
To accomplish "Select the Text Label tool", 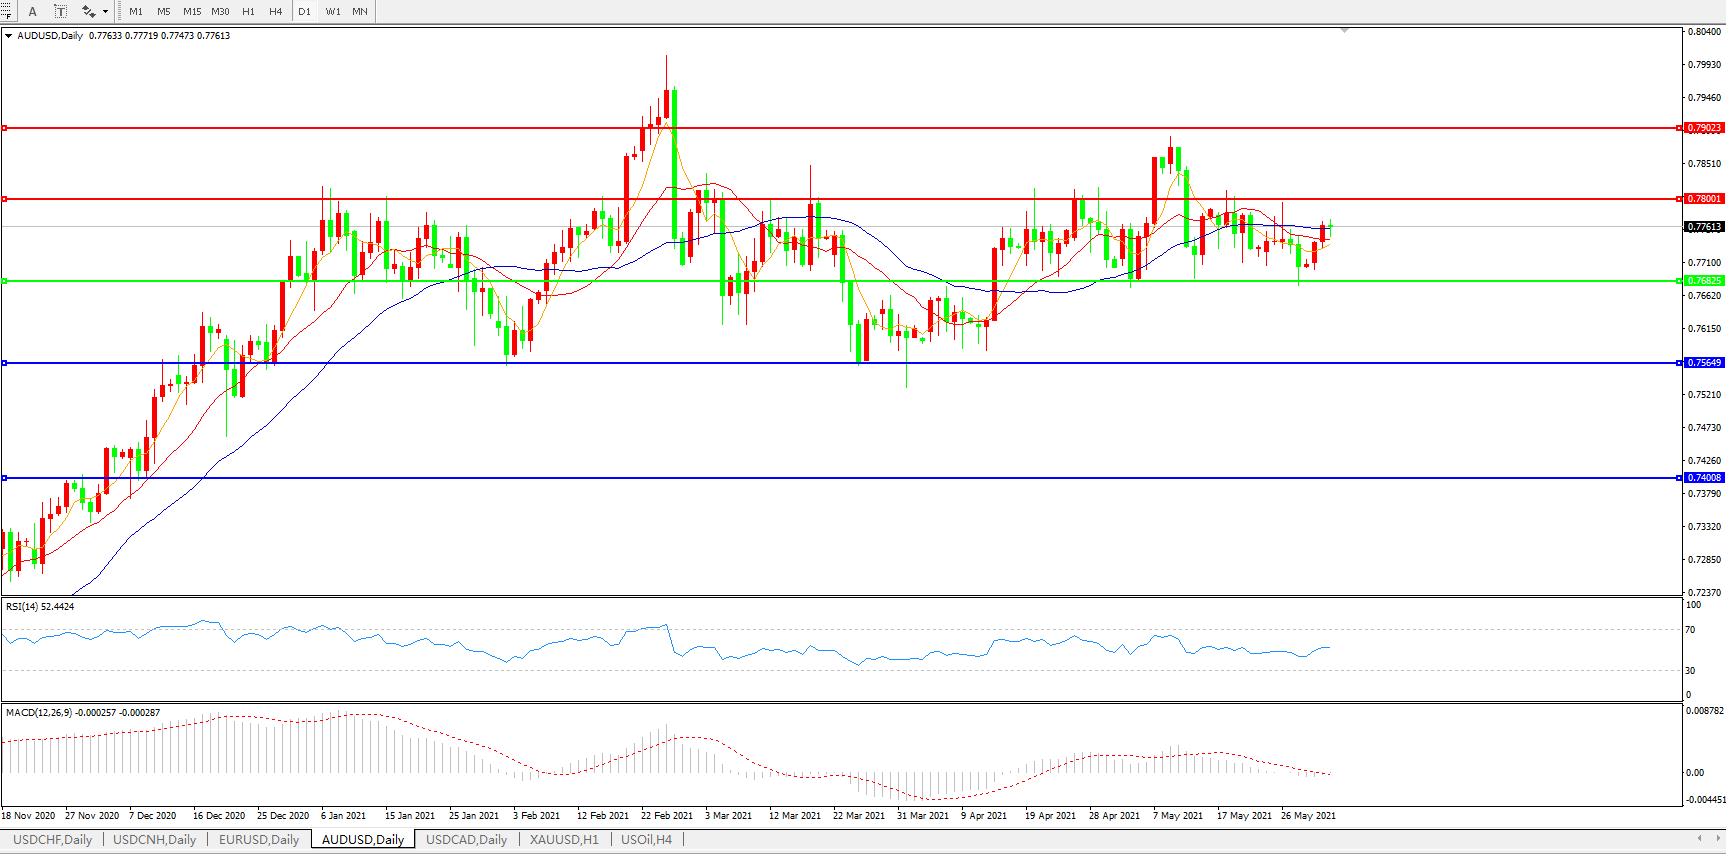I will click(60, 11).
